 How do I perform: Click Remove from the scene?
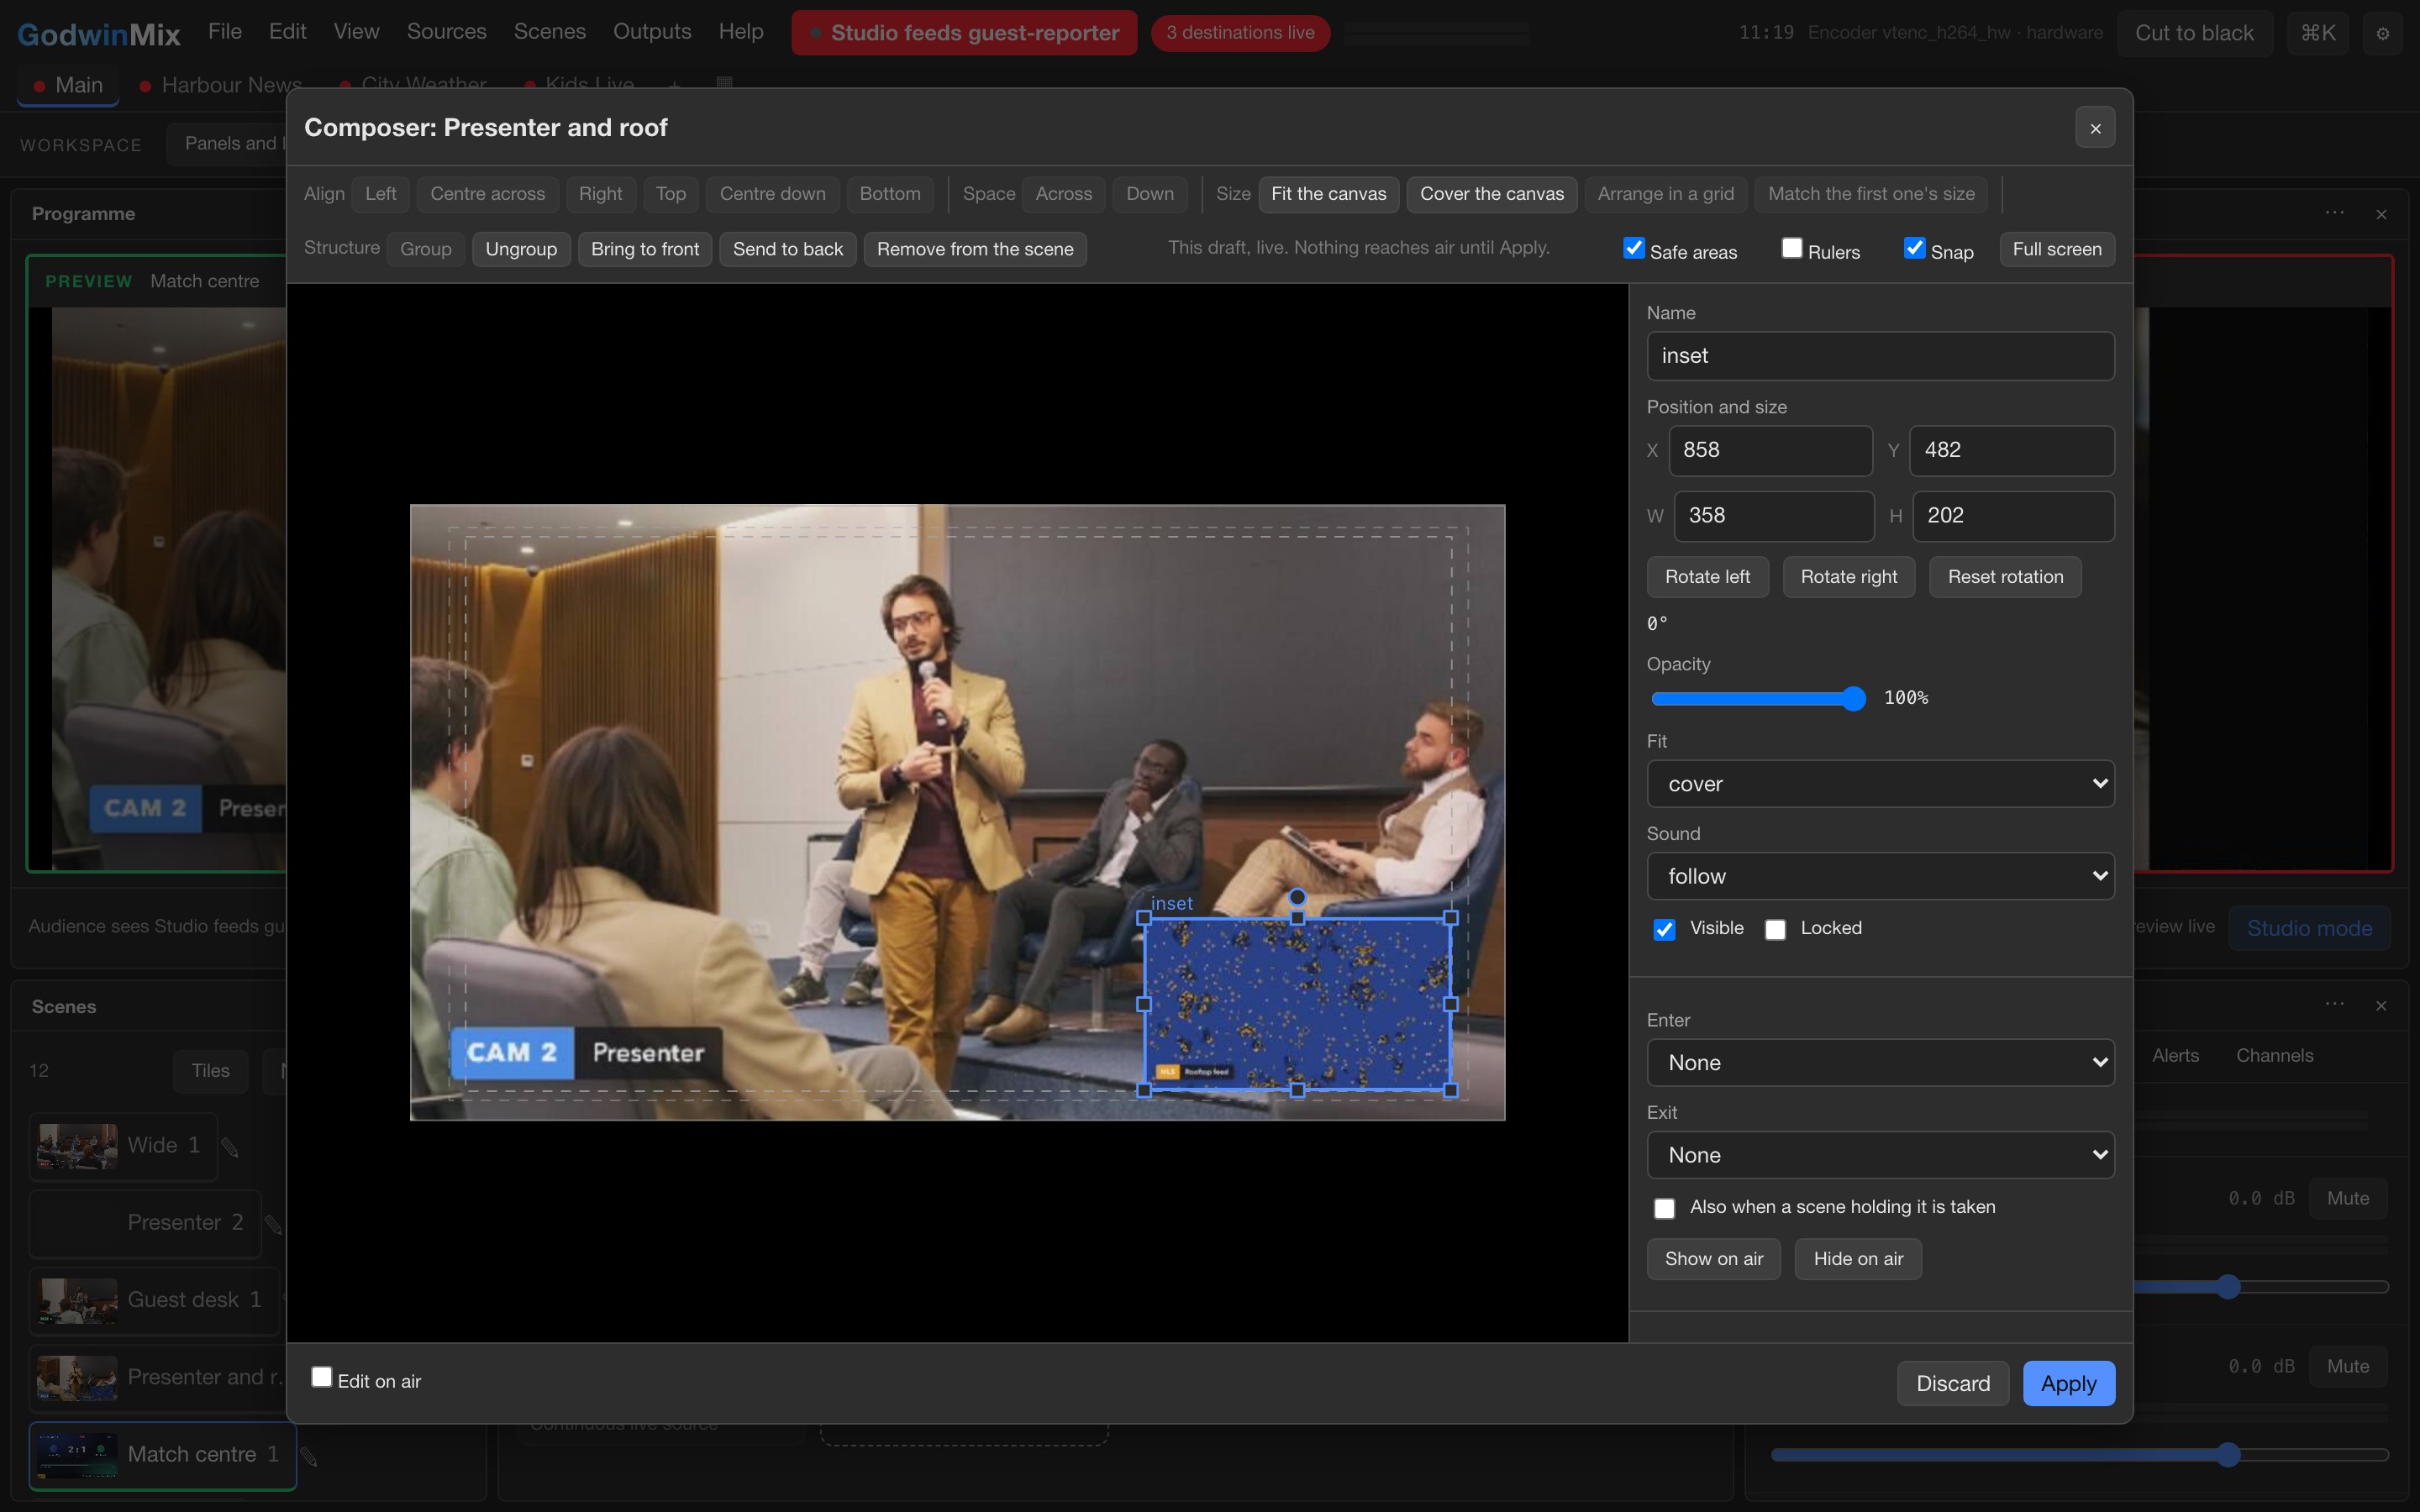click(x=974, y=249)
